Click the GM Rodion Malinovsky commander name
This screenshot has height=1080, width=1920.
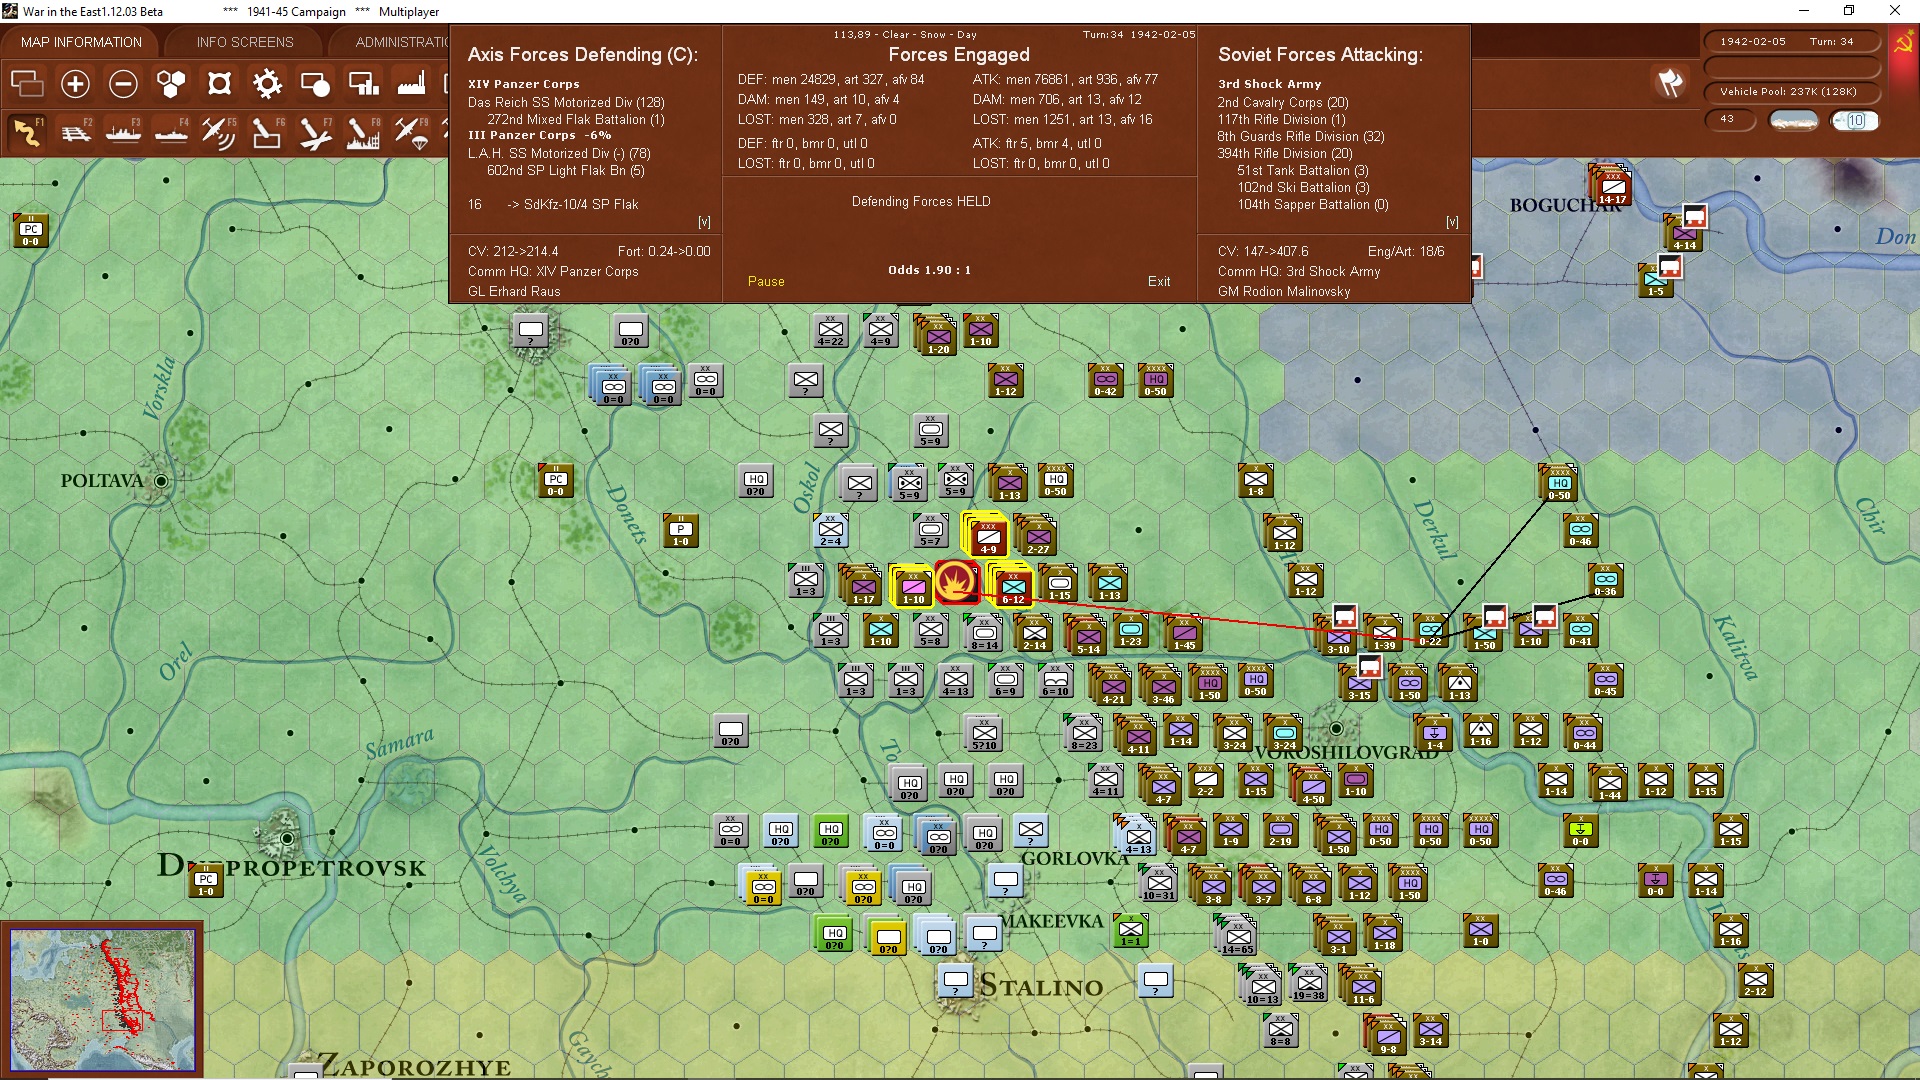click(x=1284, y=292)
